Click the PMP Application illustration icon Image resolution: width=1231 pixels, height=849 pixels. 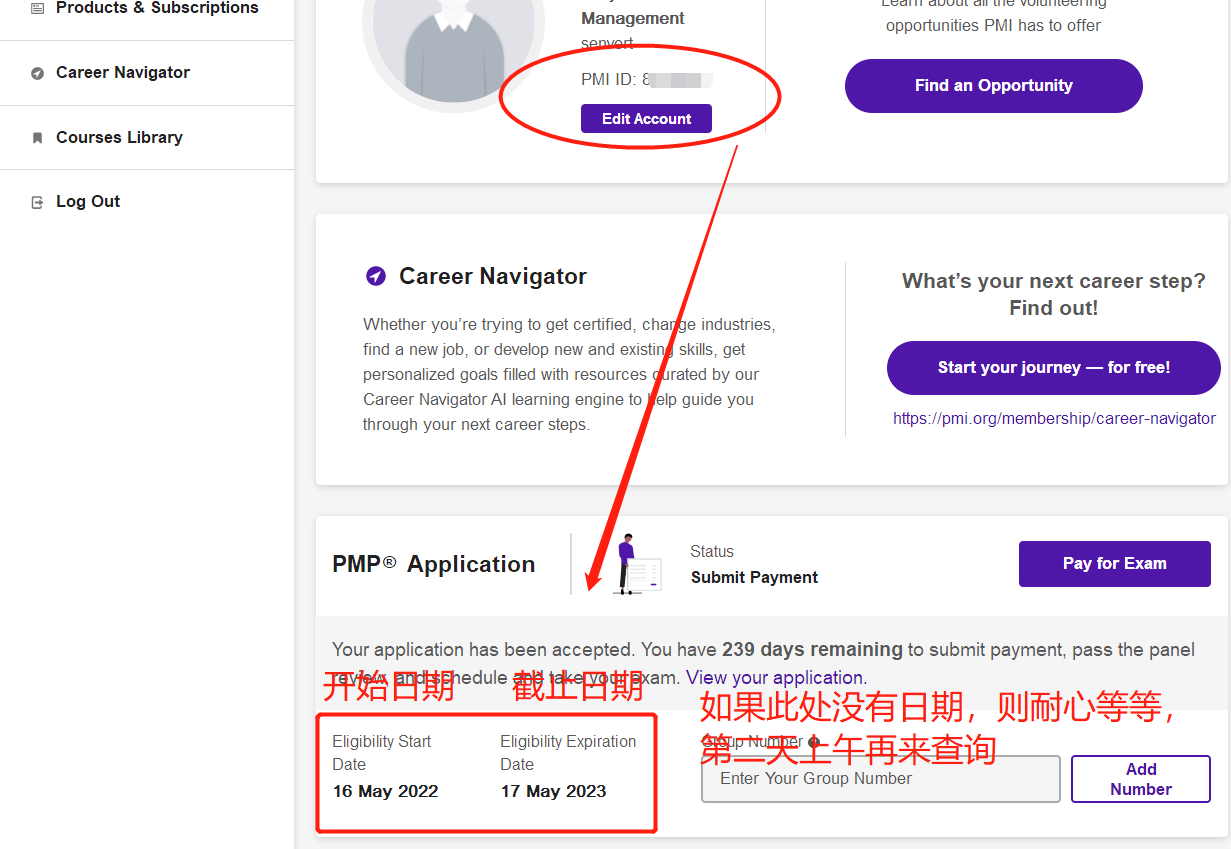[x=637, y=564]
